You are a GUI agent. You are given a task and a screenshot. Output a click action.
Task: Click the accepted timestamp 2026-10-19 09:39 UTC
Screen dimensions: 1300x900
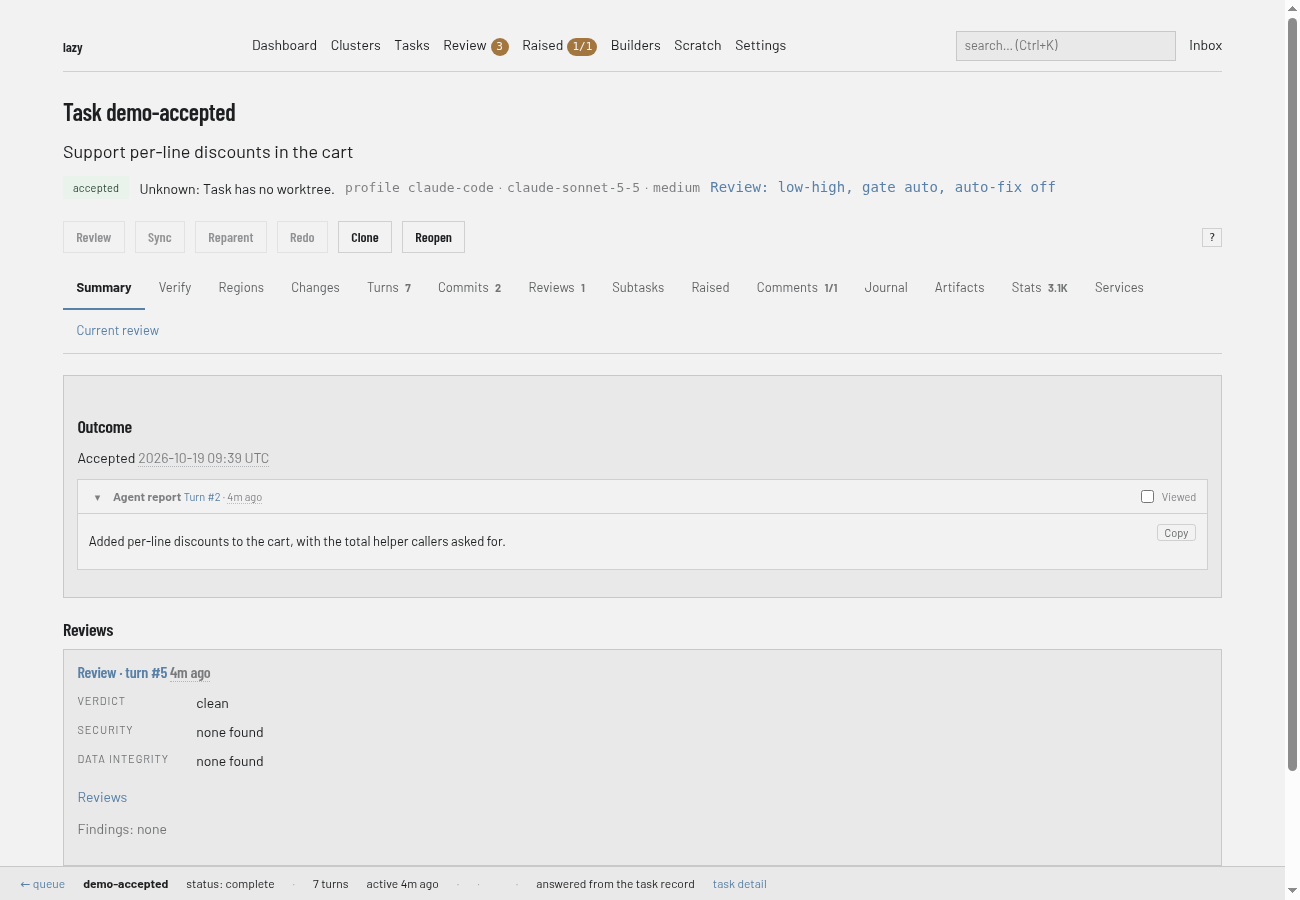coord(203,458)
